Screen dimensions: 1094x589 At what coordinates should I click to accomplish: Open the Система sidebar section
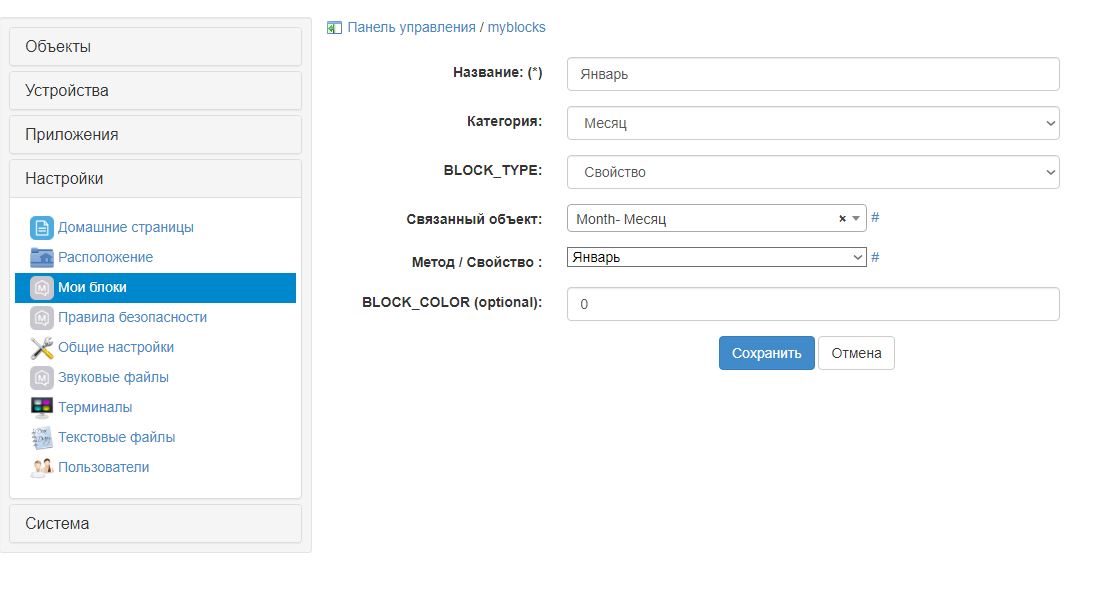[155, 523]
